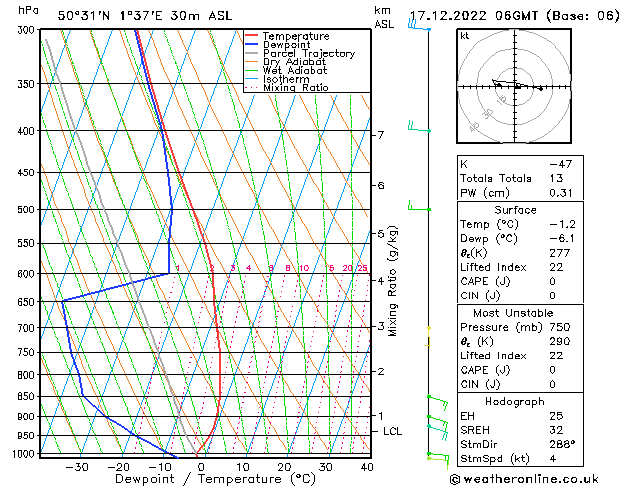The height and width of the screenshot is (486, 629).
Task: Click the wind barb at the 400 hPa level
Action: click(419, 126)
